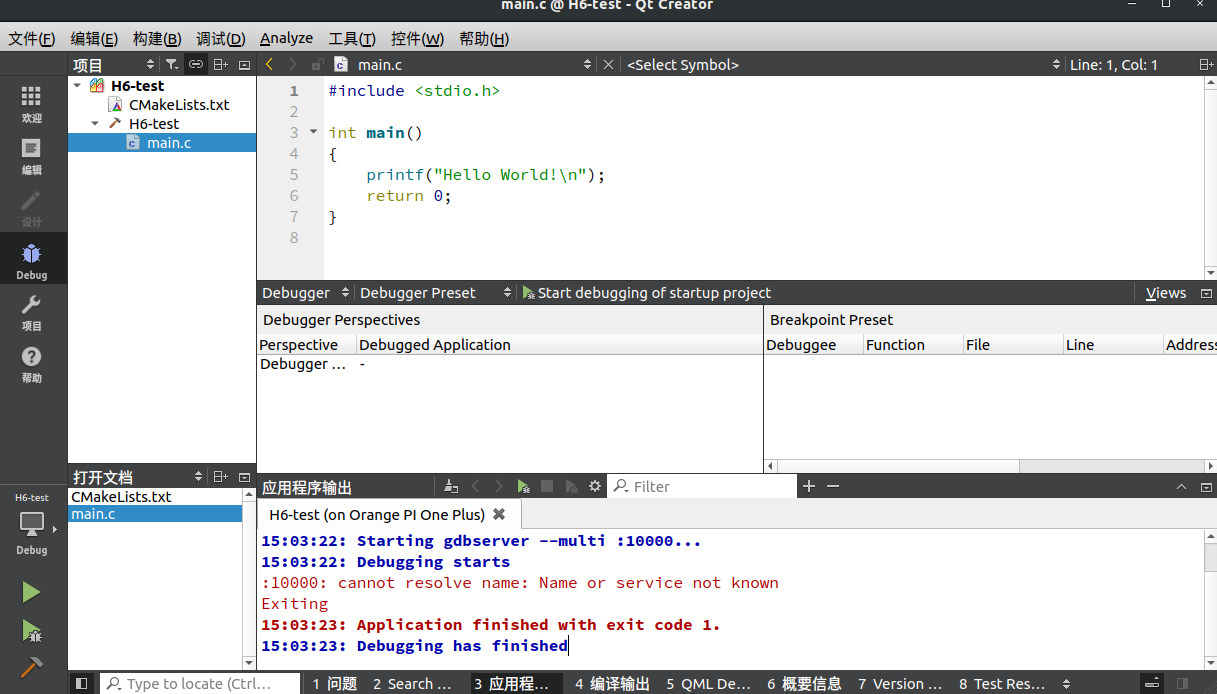Screen dimensions: 1217x694
Task: Open the 帮助 (Help) mode in sidebar
Action: click(x=32, y=364)
